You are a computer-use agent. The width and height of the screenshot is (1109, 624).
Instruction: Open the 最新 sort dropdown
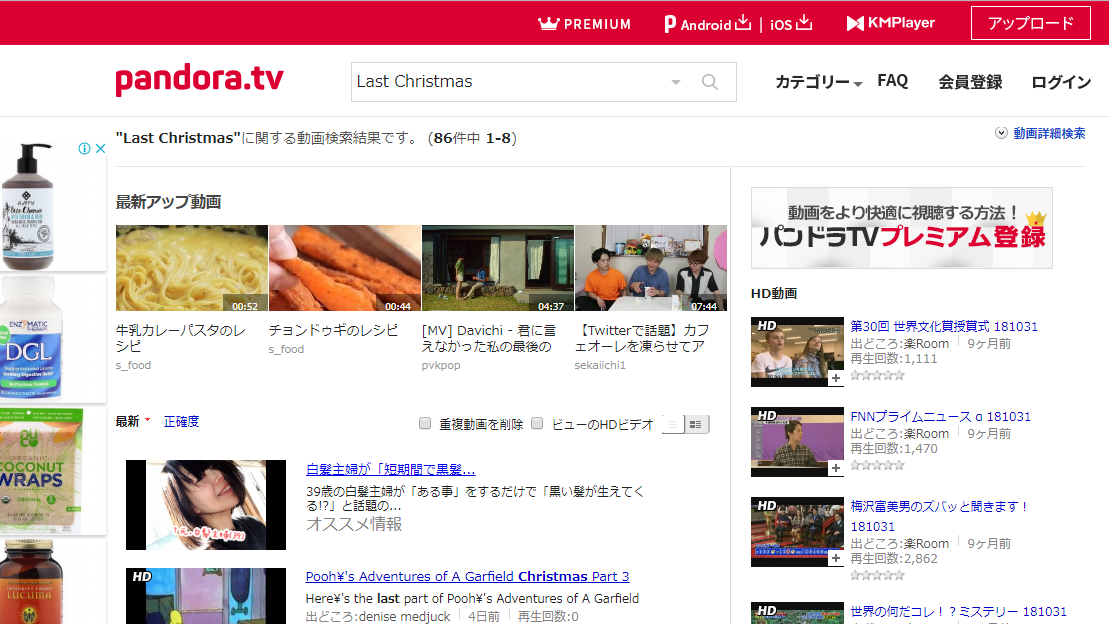133,422
